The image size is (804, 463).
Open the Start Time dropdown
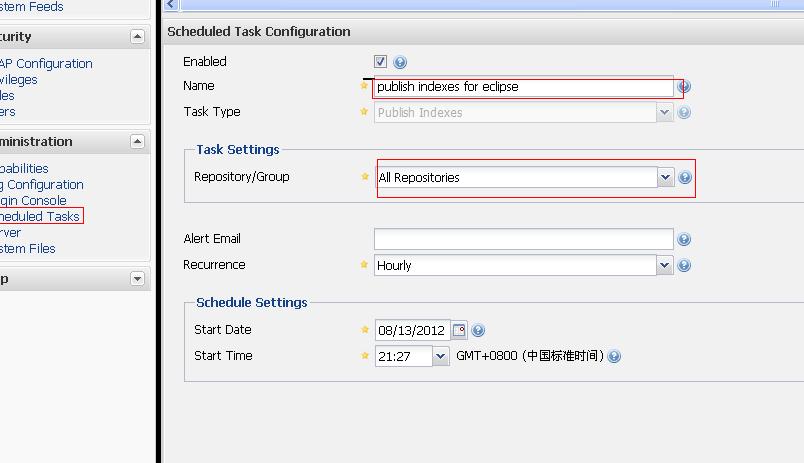click(x=441, y=356)
